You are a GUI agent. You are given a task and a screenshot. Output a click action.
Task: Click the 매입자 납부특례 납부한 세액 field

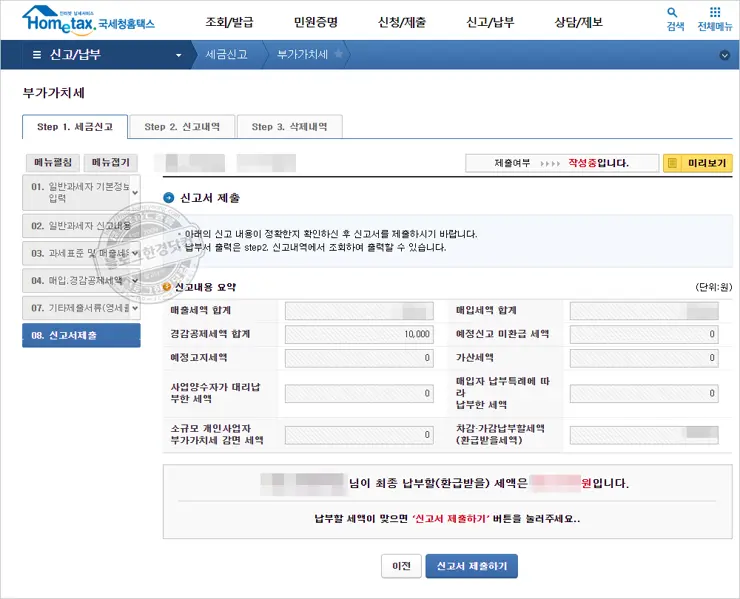(644, 393)
